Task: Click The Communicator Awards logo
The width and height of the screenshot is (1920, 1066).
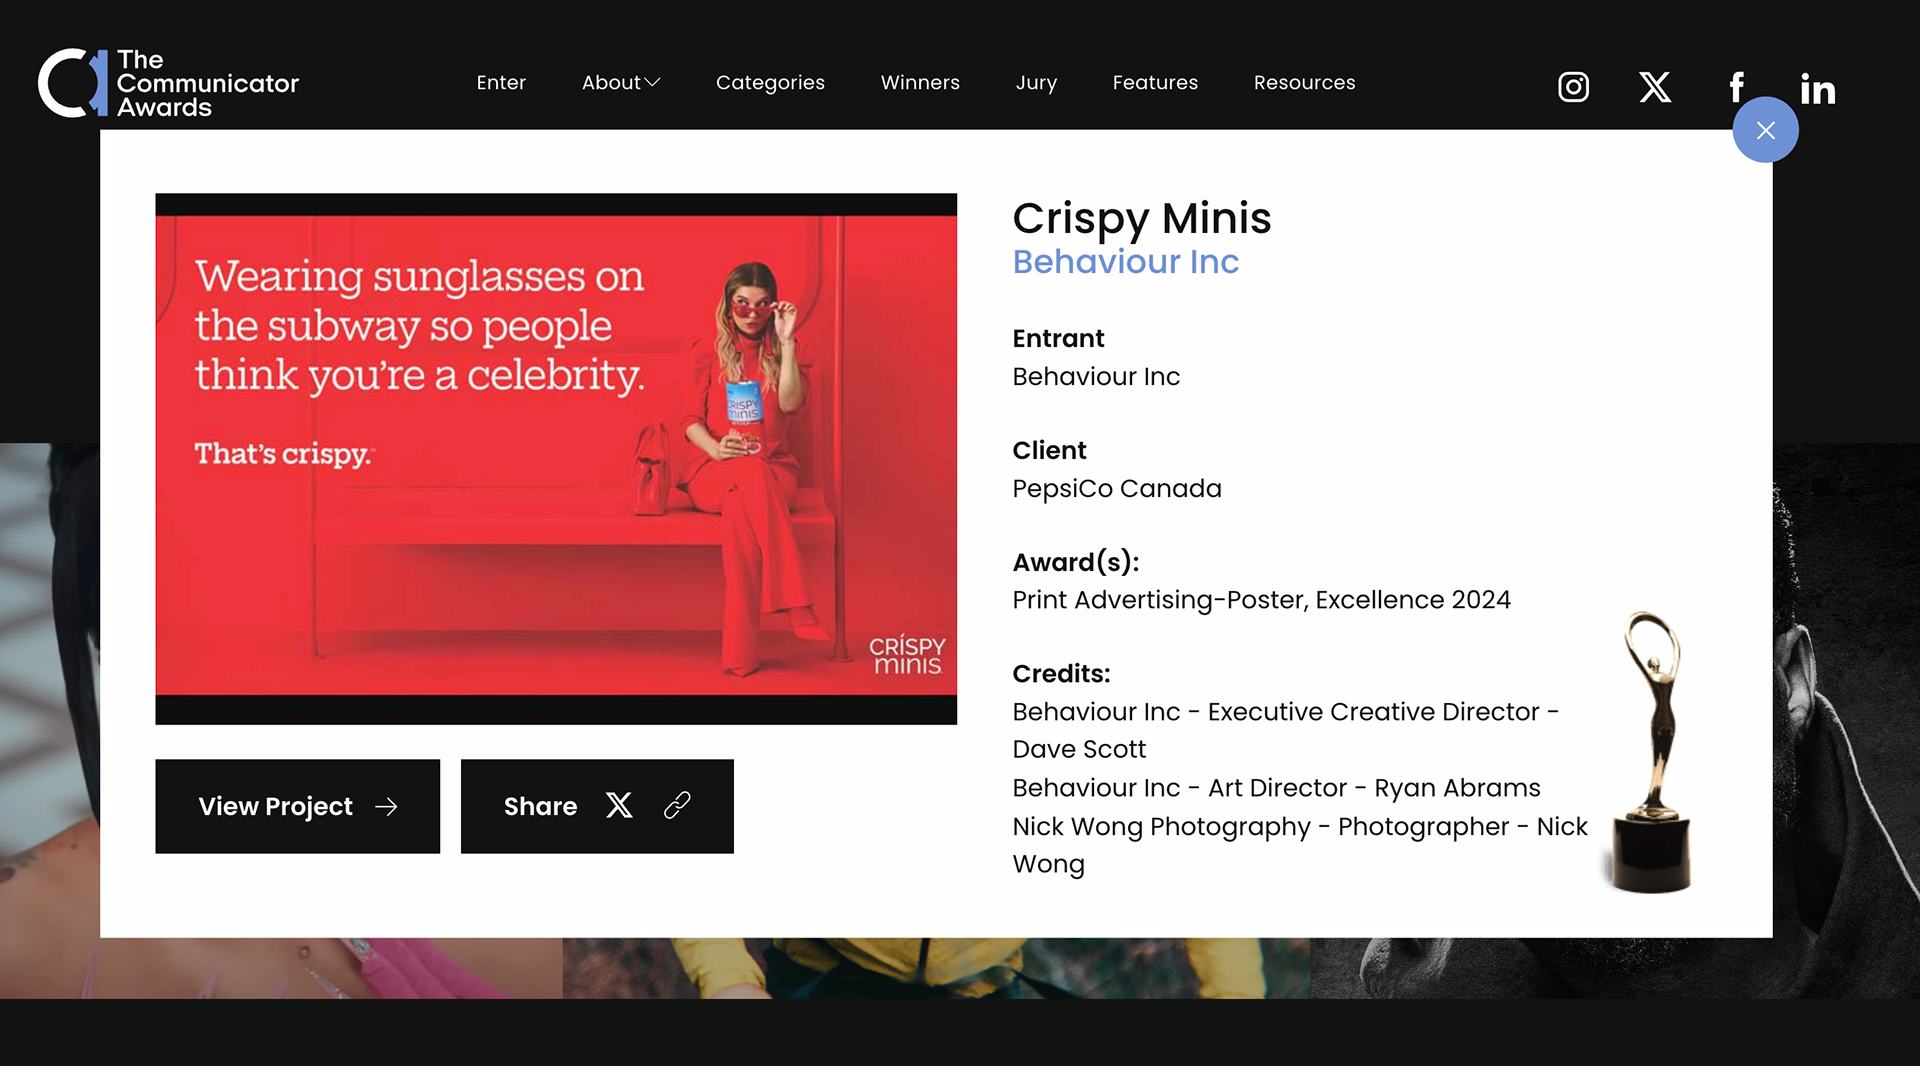Action: tap(168, 83)
